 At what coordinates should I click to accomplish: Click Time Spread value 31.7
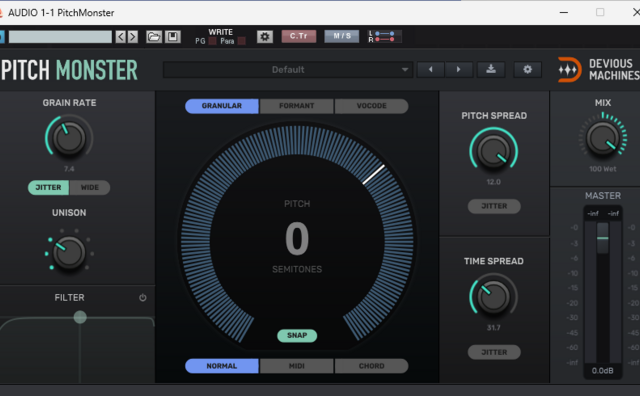pos(493,328)
